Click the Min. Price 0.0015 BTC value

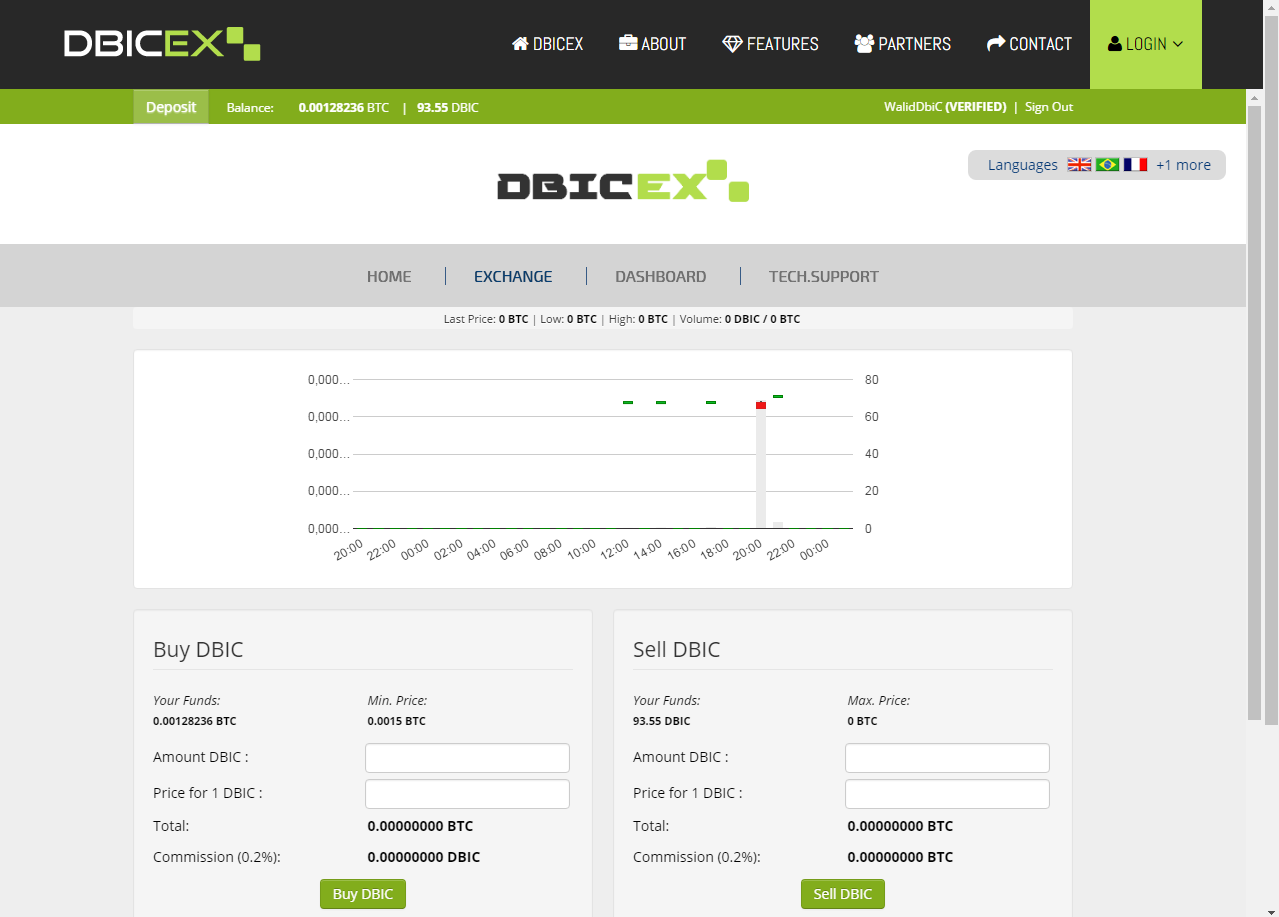(x=396, y=721)
